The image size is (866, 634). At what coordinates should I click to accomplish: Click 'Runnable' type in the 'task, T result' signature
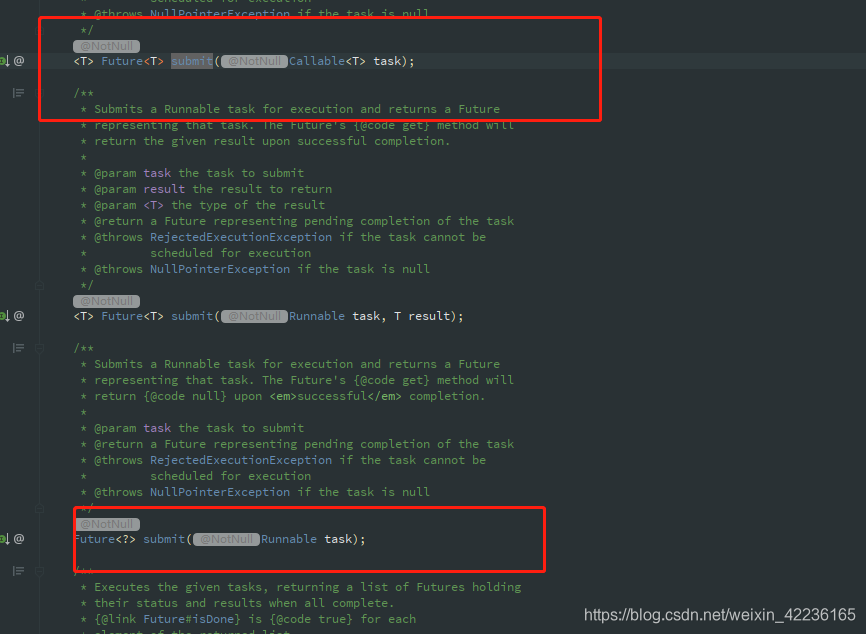(316, 316)
